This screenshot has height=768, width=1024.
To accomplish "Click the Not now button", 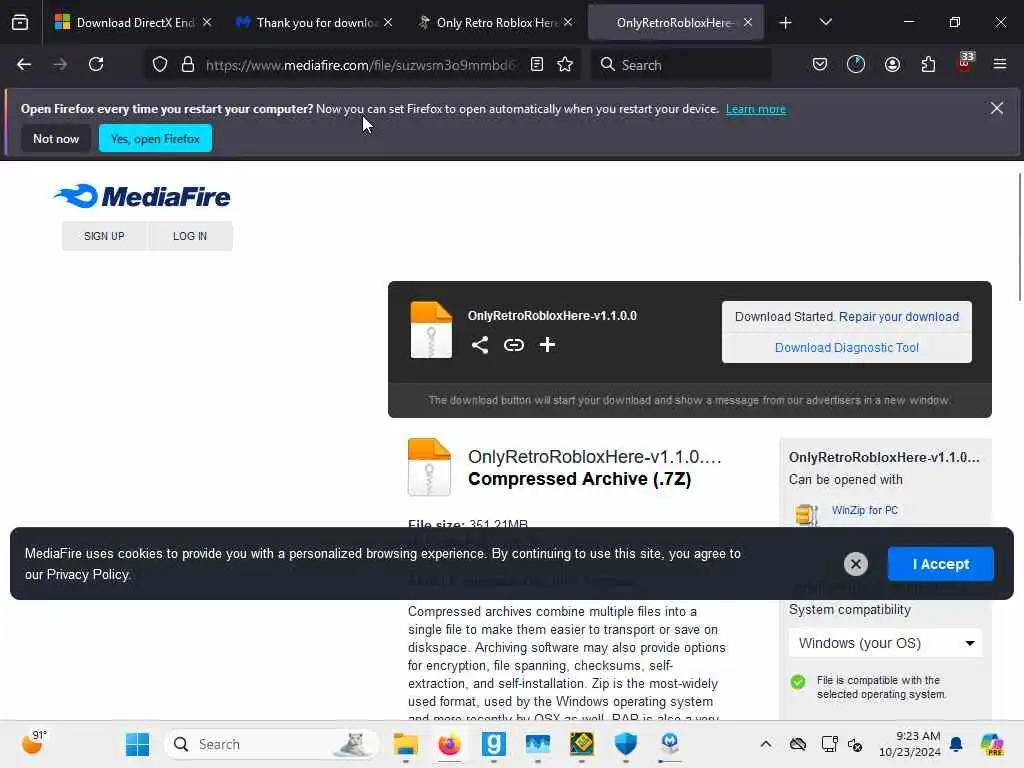I will [x=56, y=138].
